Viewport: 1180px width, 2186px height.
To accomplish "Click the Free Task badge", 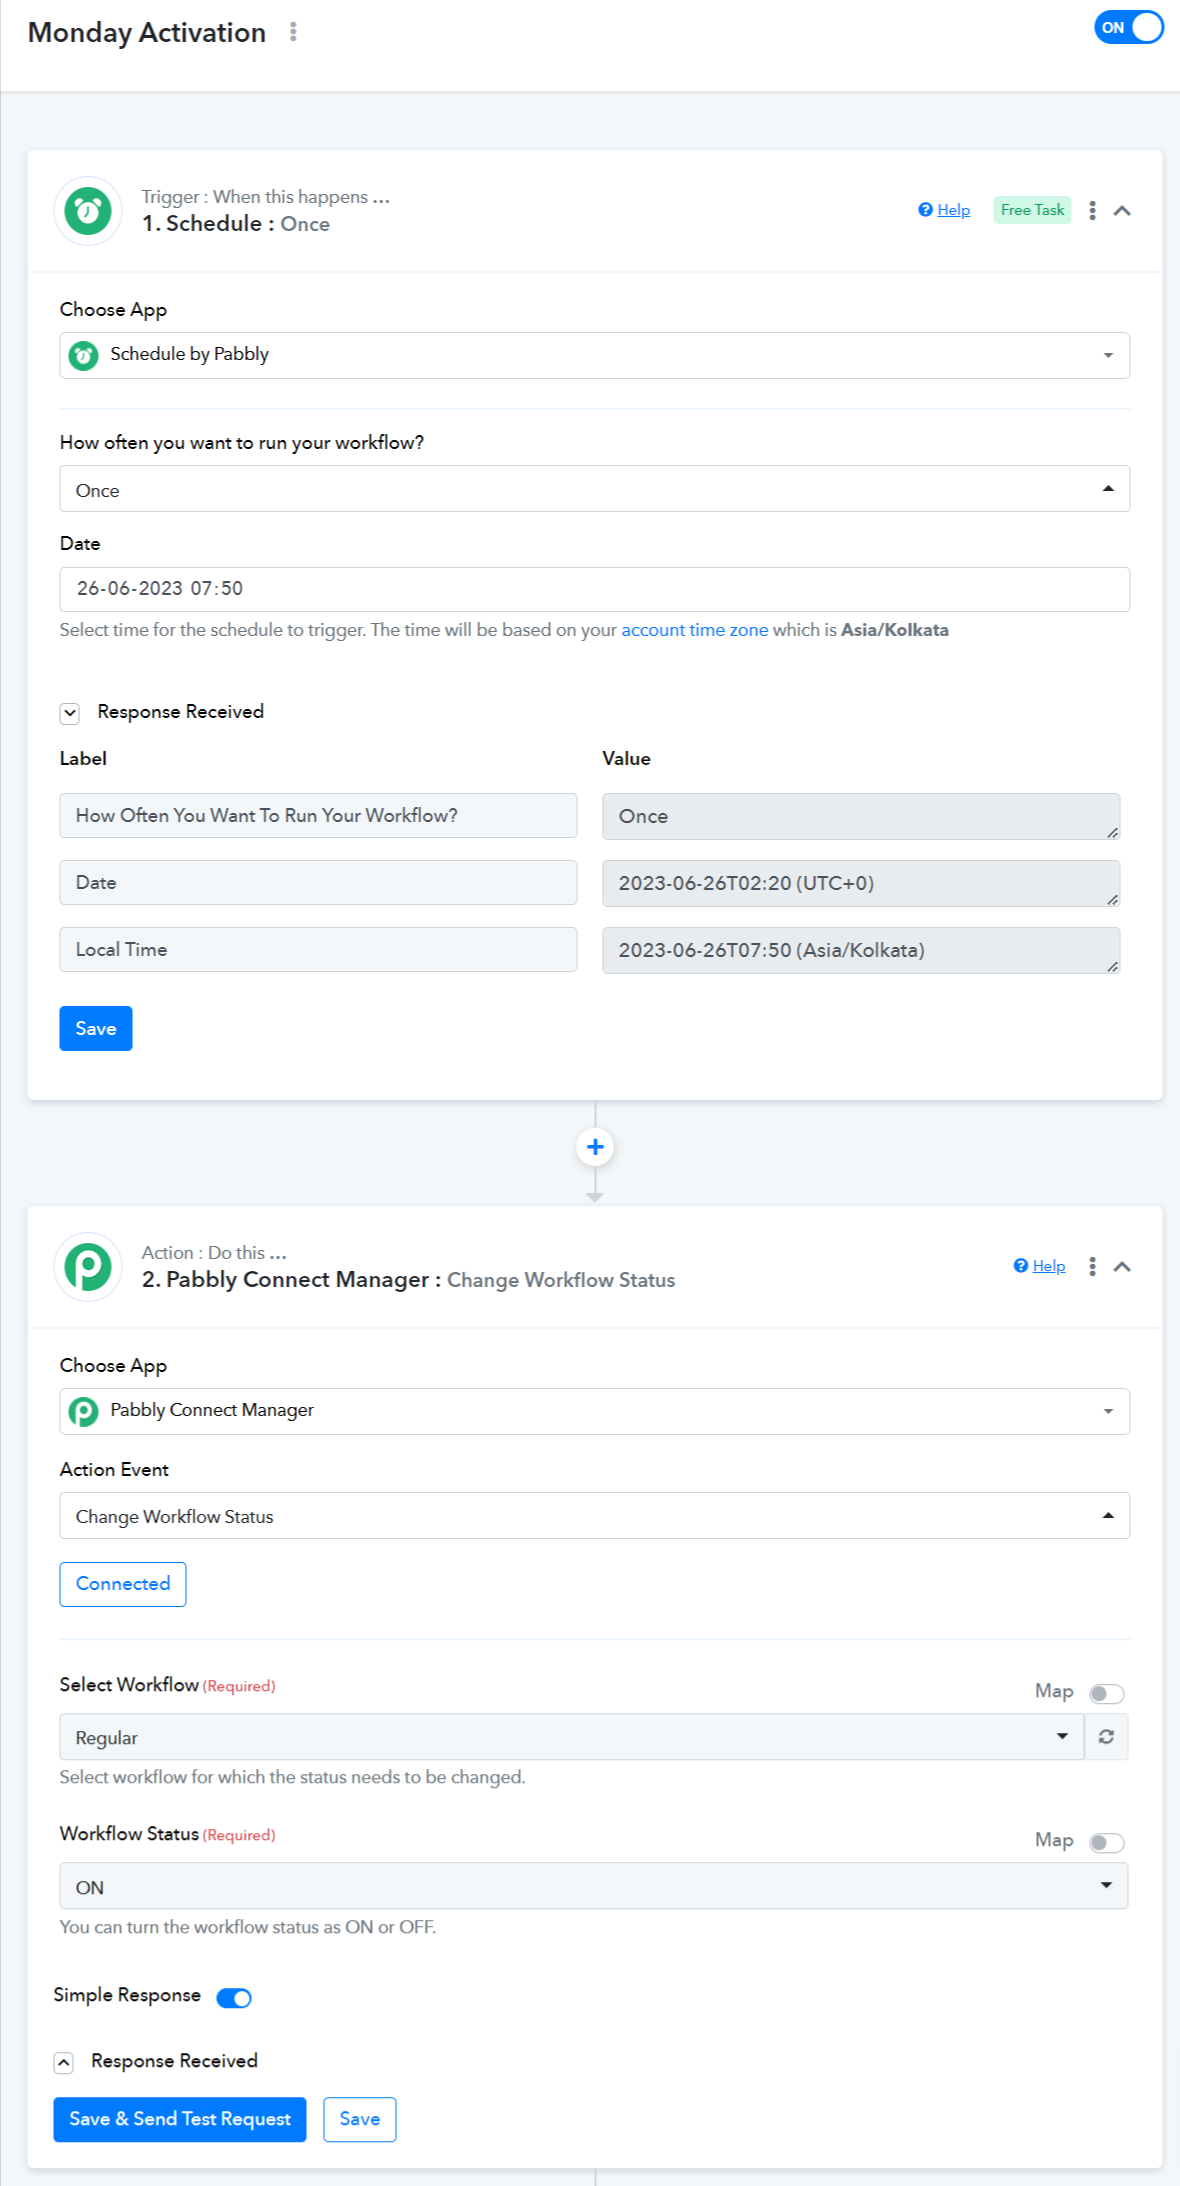I will (x=1032, y=210).
